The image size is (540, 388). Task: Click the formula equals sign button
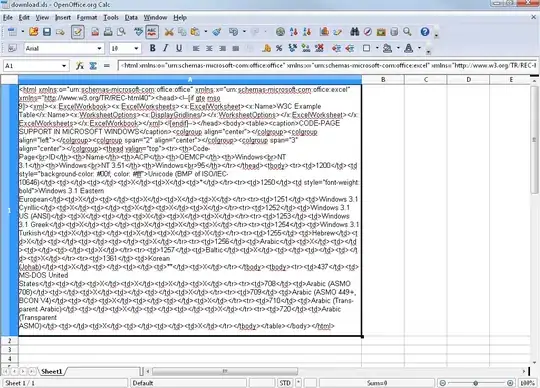pos(106,65)
